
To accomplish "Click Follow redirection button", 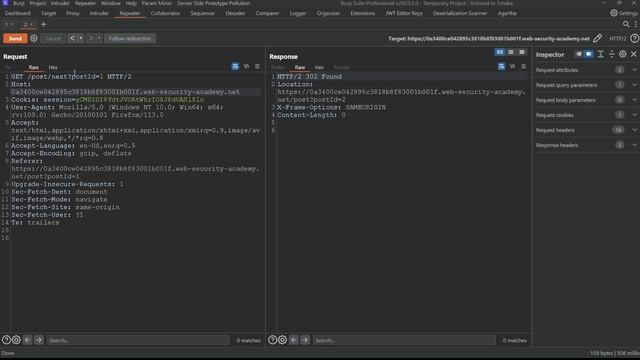I will pos(130,38).
